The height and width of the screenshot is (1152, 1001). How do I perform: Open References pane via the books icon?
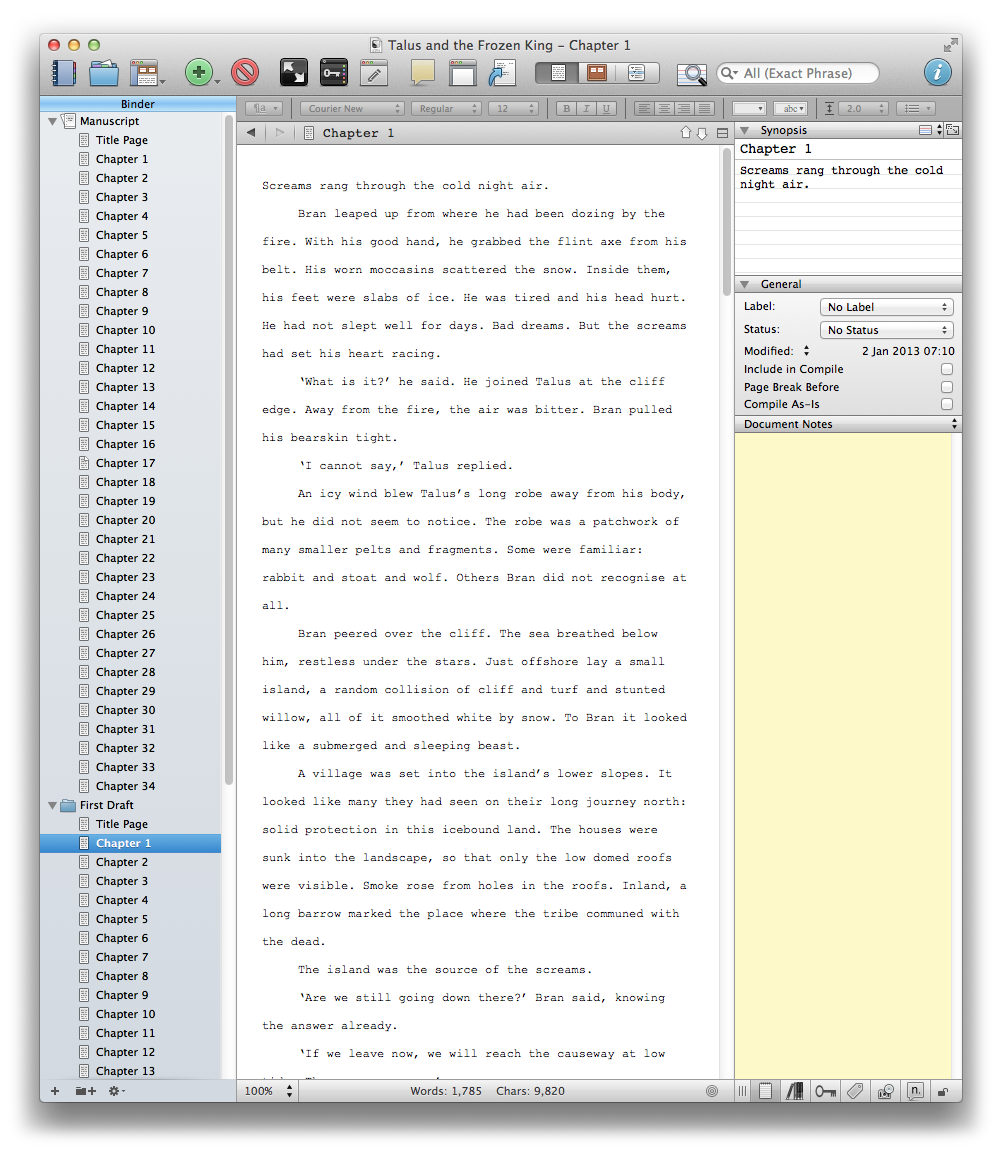point(797,1091)
